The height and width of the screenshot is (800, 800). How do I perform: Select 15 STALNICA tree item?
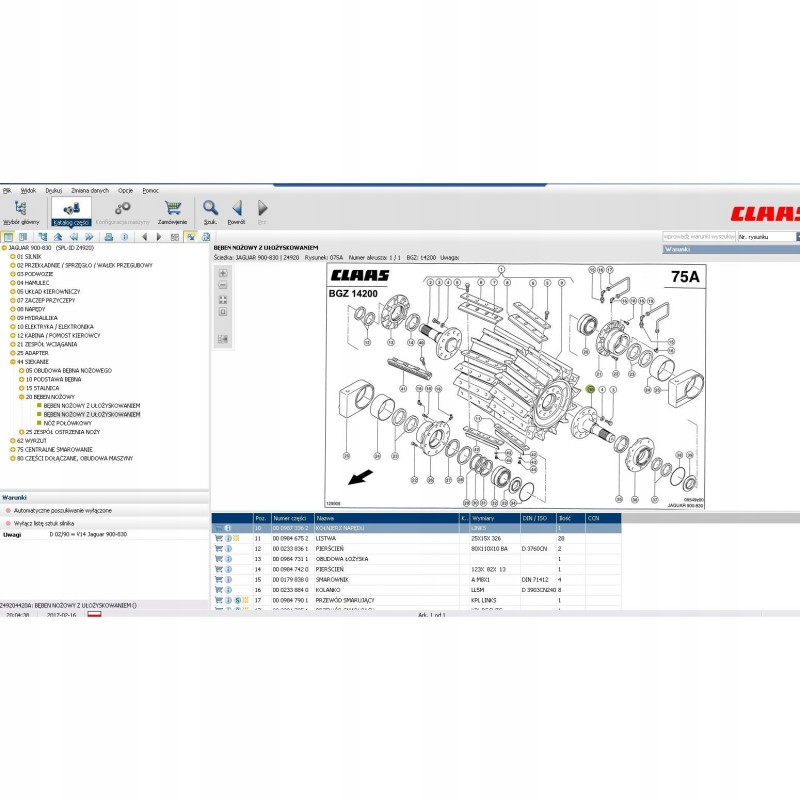click(x=42, y=388)
